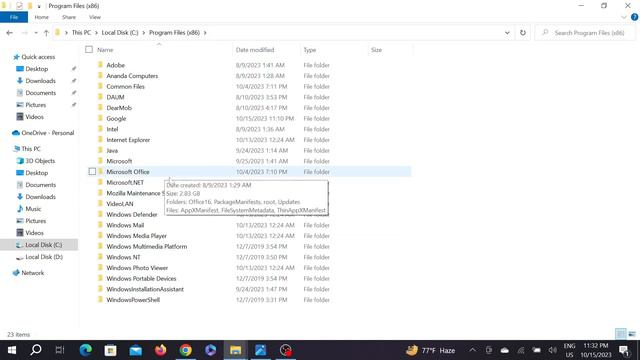Go up one folder level arrow
This screenshot has height=360, width=640.
(x=46, y=33)
